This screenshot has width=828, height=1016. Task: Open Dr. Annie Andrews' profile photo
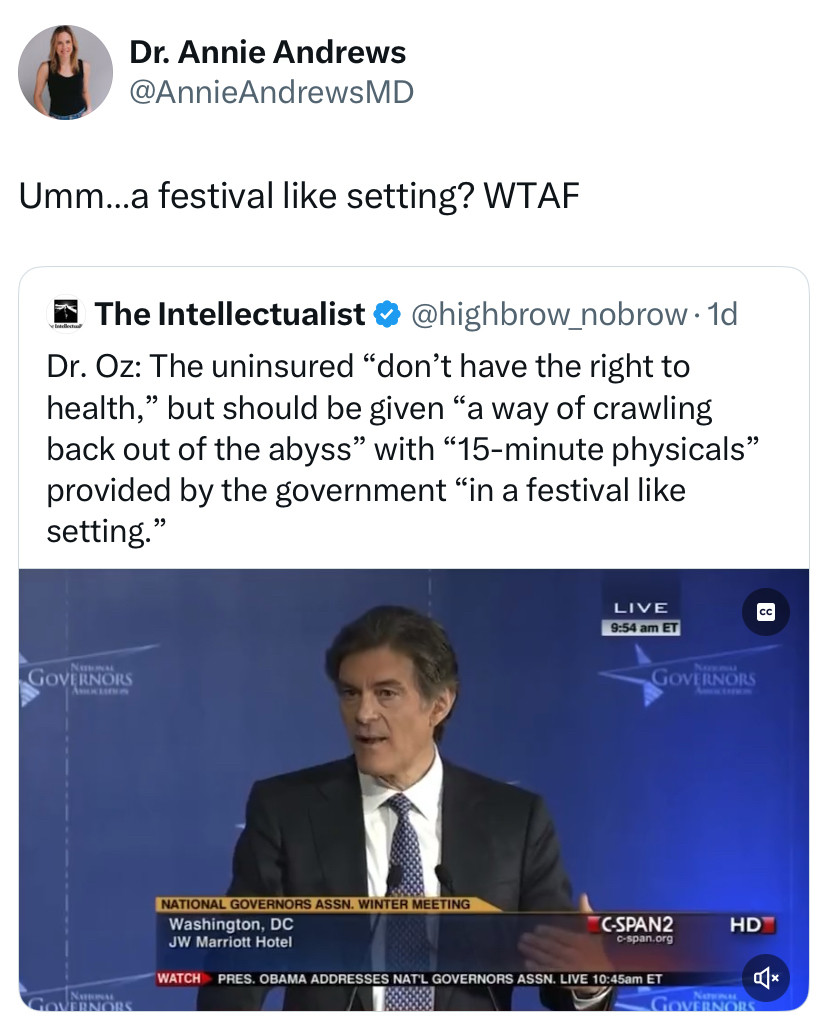65,72
